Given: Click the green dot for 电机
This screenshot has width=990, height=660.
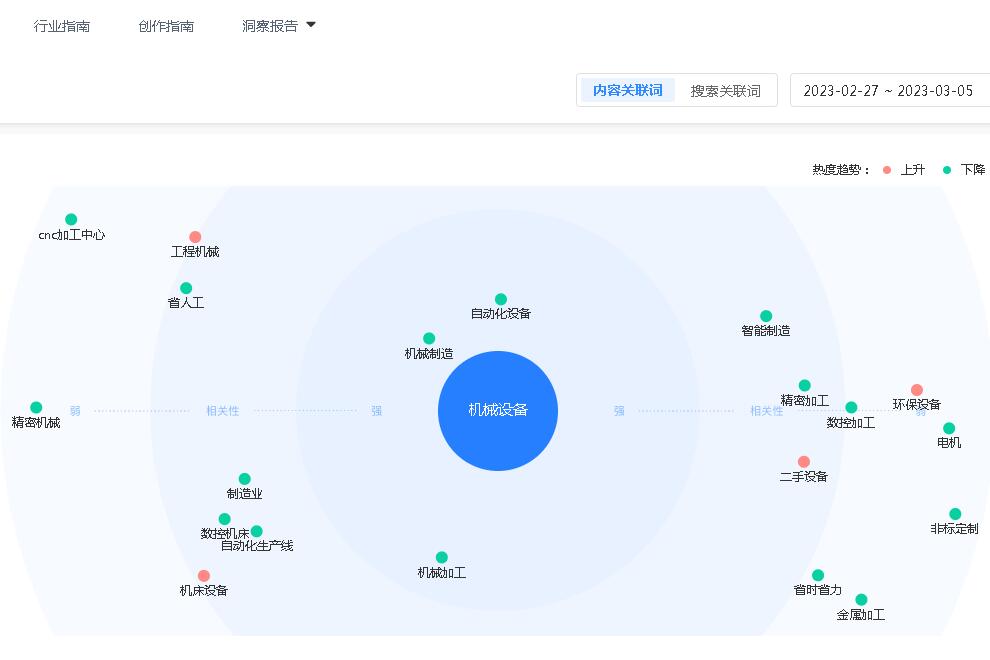Looking at the screenshot, I should coord(949,428).
